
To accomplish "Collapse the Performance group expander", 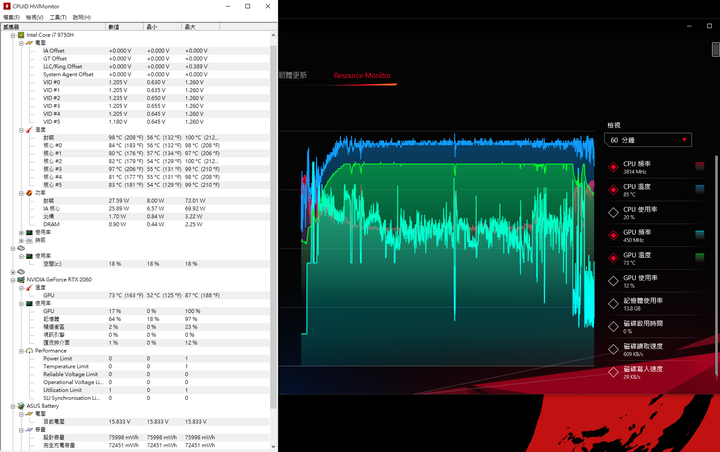I will tap(21, 351).
